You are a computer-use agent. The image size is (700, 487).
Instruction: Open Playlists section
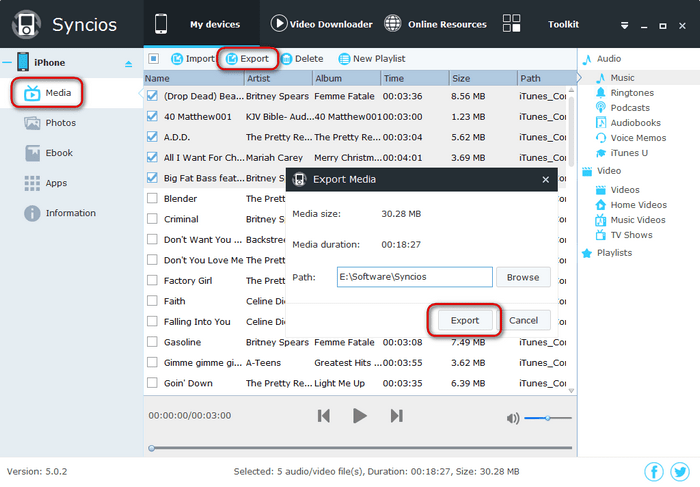607,253
